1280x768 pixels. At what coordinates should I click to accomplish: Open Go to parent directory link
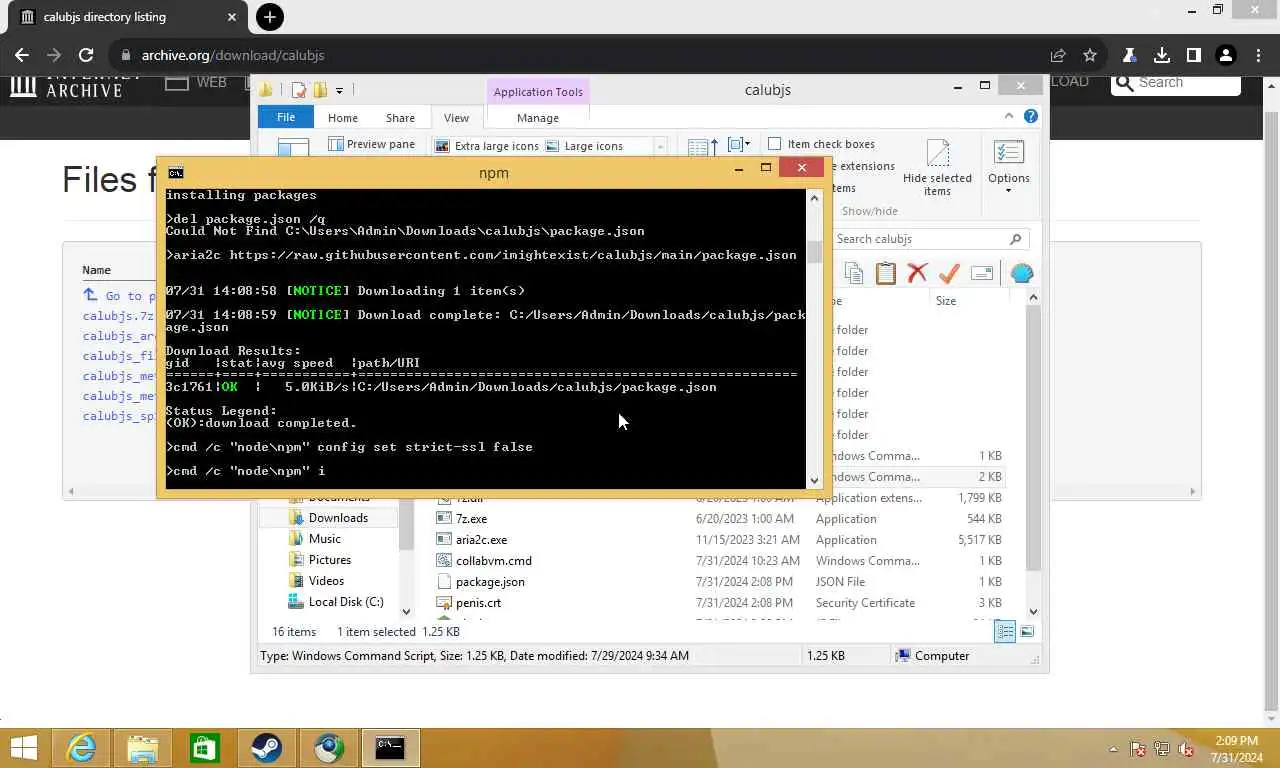(120, 295)
